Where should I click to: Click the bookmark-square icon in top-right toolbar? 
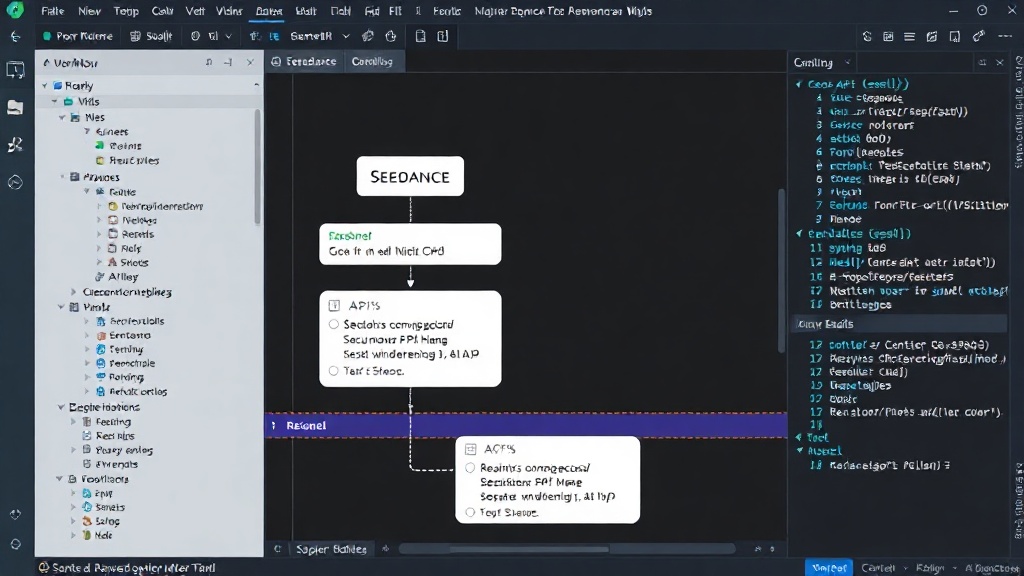pyautogui.click(x=955, y=37)
